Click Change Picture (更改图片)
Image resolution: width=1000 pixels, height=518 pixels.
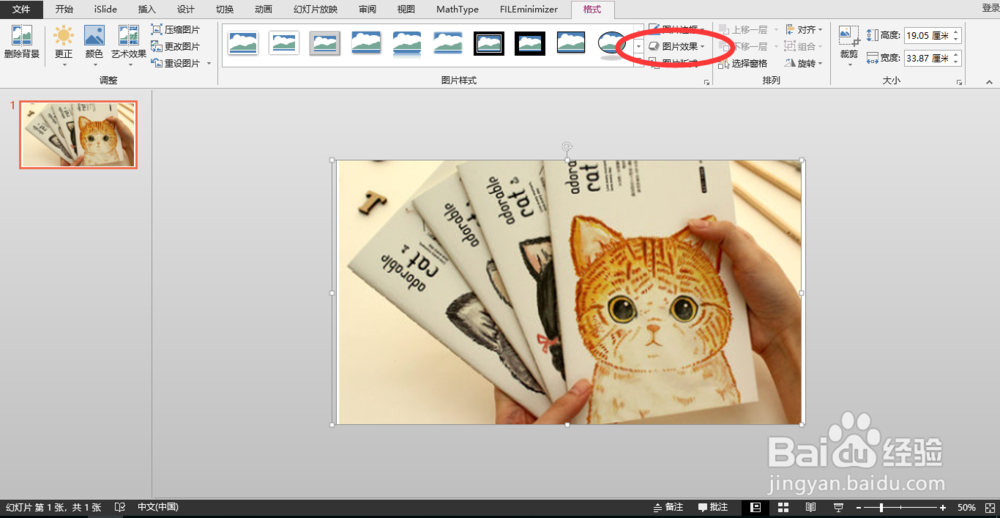tap(176, 47)
